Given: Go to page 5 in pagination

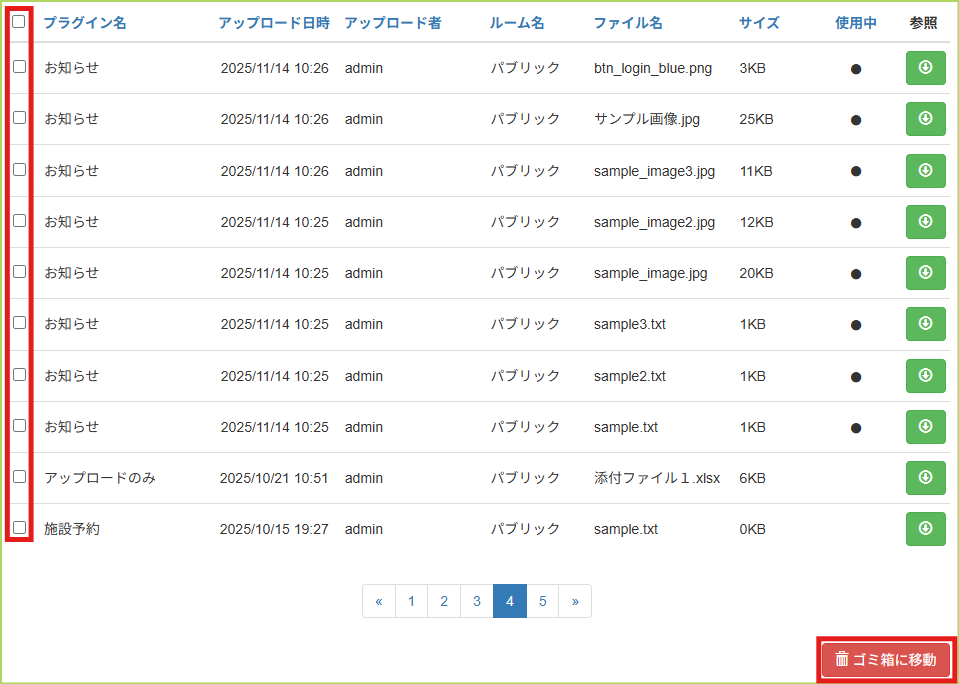Looking at the screenshot, I should (x=542, y=601).
